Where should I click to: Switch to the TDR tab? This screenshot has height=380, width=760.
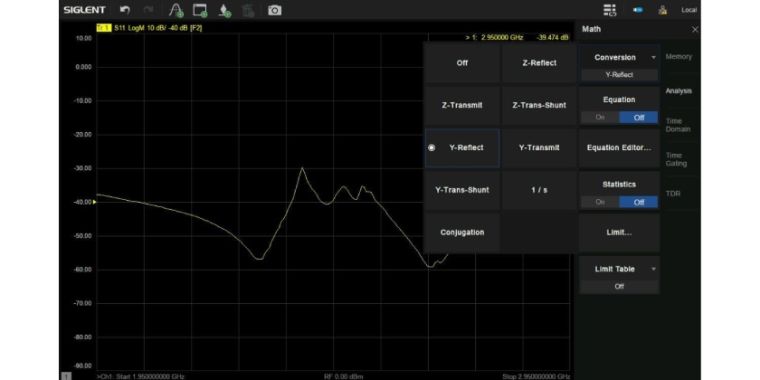click(x=673, y=193)
